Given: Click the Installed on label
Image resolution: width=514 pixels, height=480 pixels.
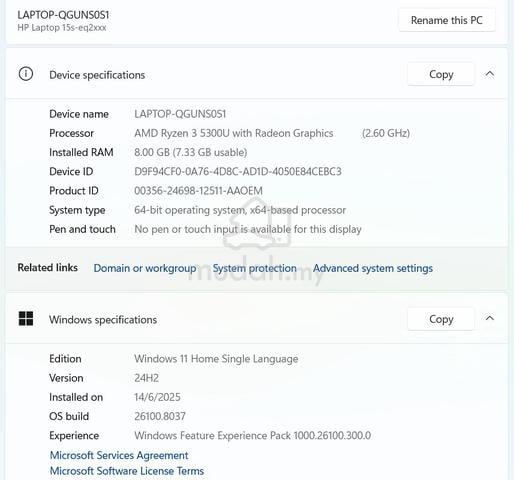Looking at the screenshot, I should (76, 397).
